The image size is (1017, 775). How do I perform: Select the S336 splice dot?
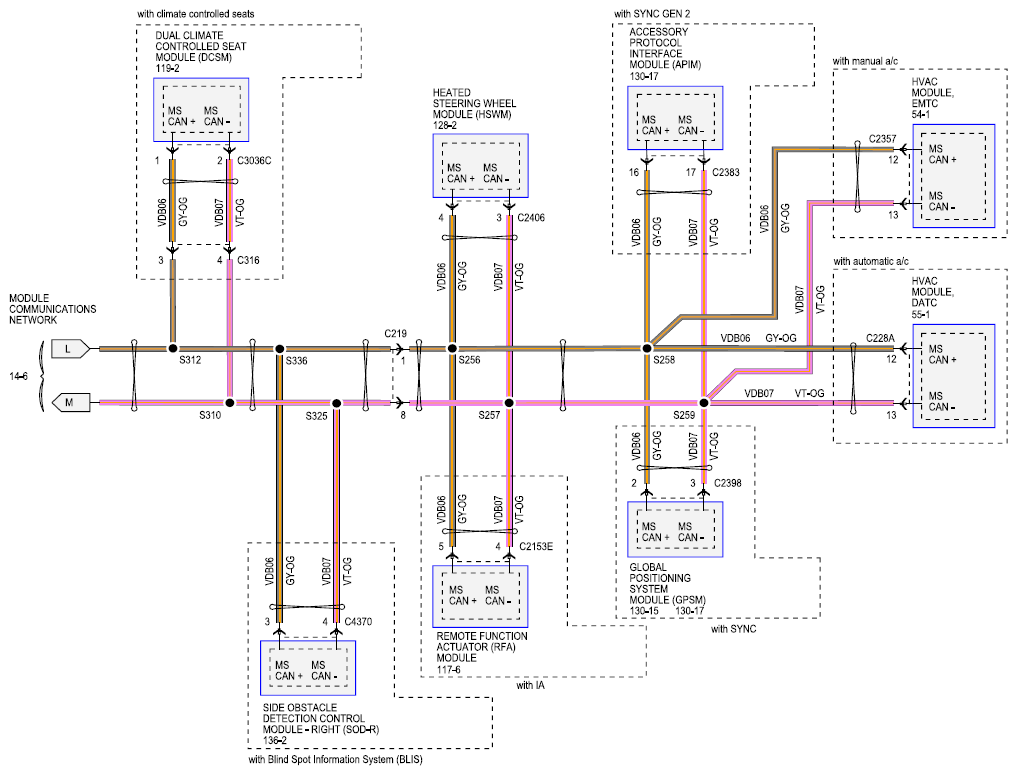coord(279,349)
